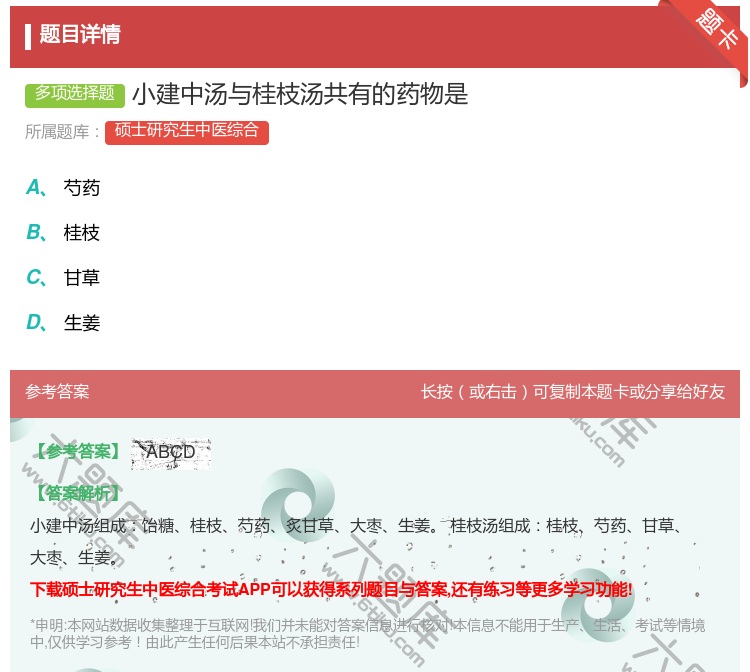
Task: Click the letter C option marker
Action: 35,277
